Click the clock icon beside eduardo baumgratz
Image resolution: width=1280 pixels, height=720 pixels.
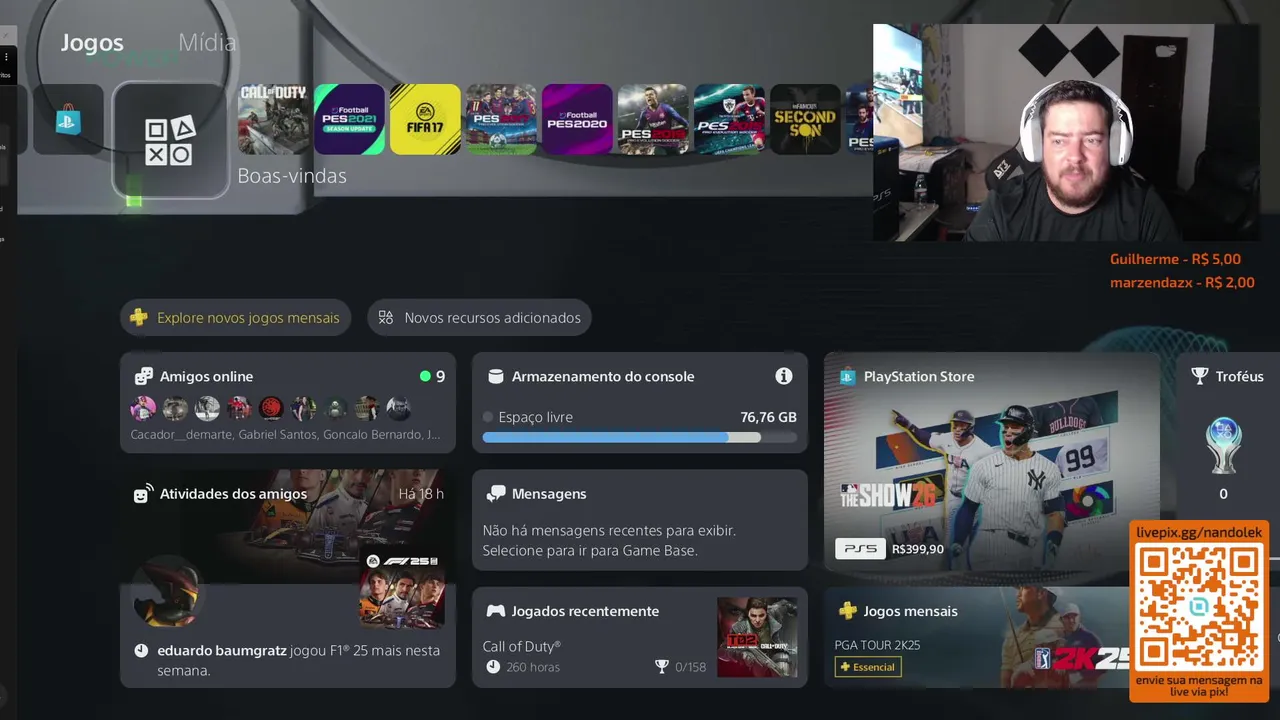[x=141, y=651]
